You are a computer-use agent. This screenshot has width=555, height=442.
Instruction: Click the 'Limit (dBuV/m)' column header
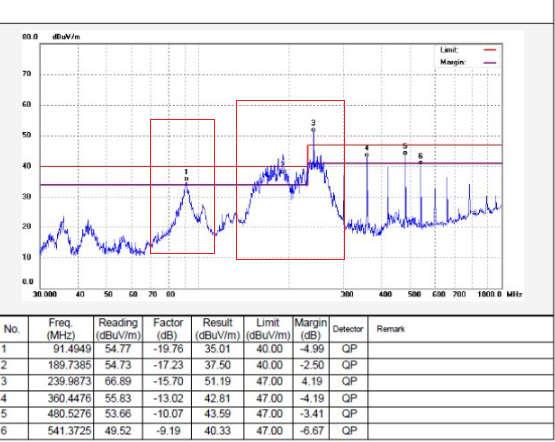268,329
